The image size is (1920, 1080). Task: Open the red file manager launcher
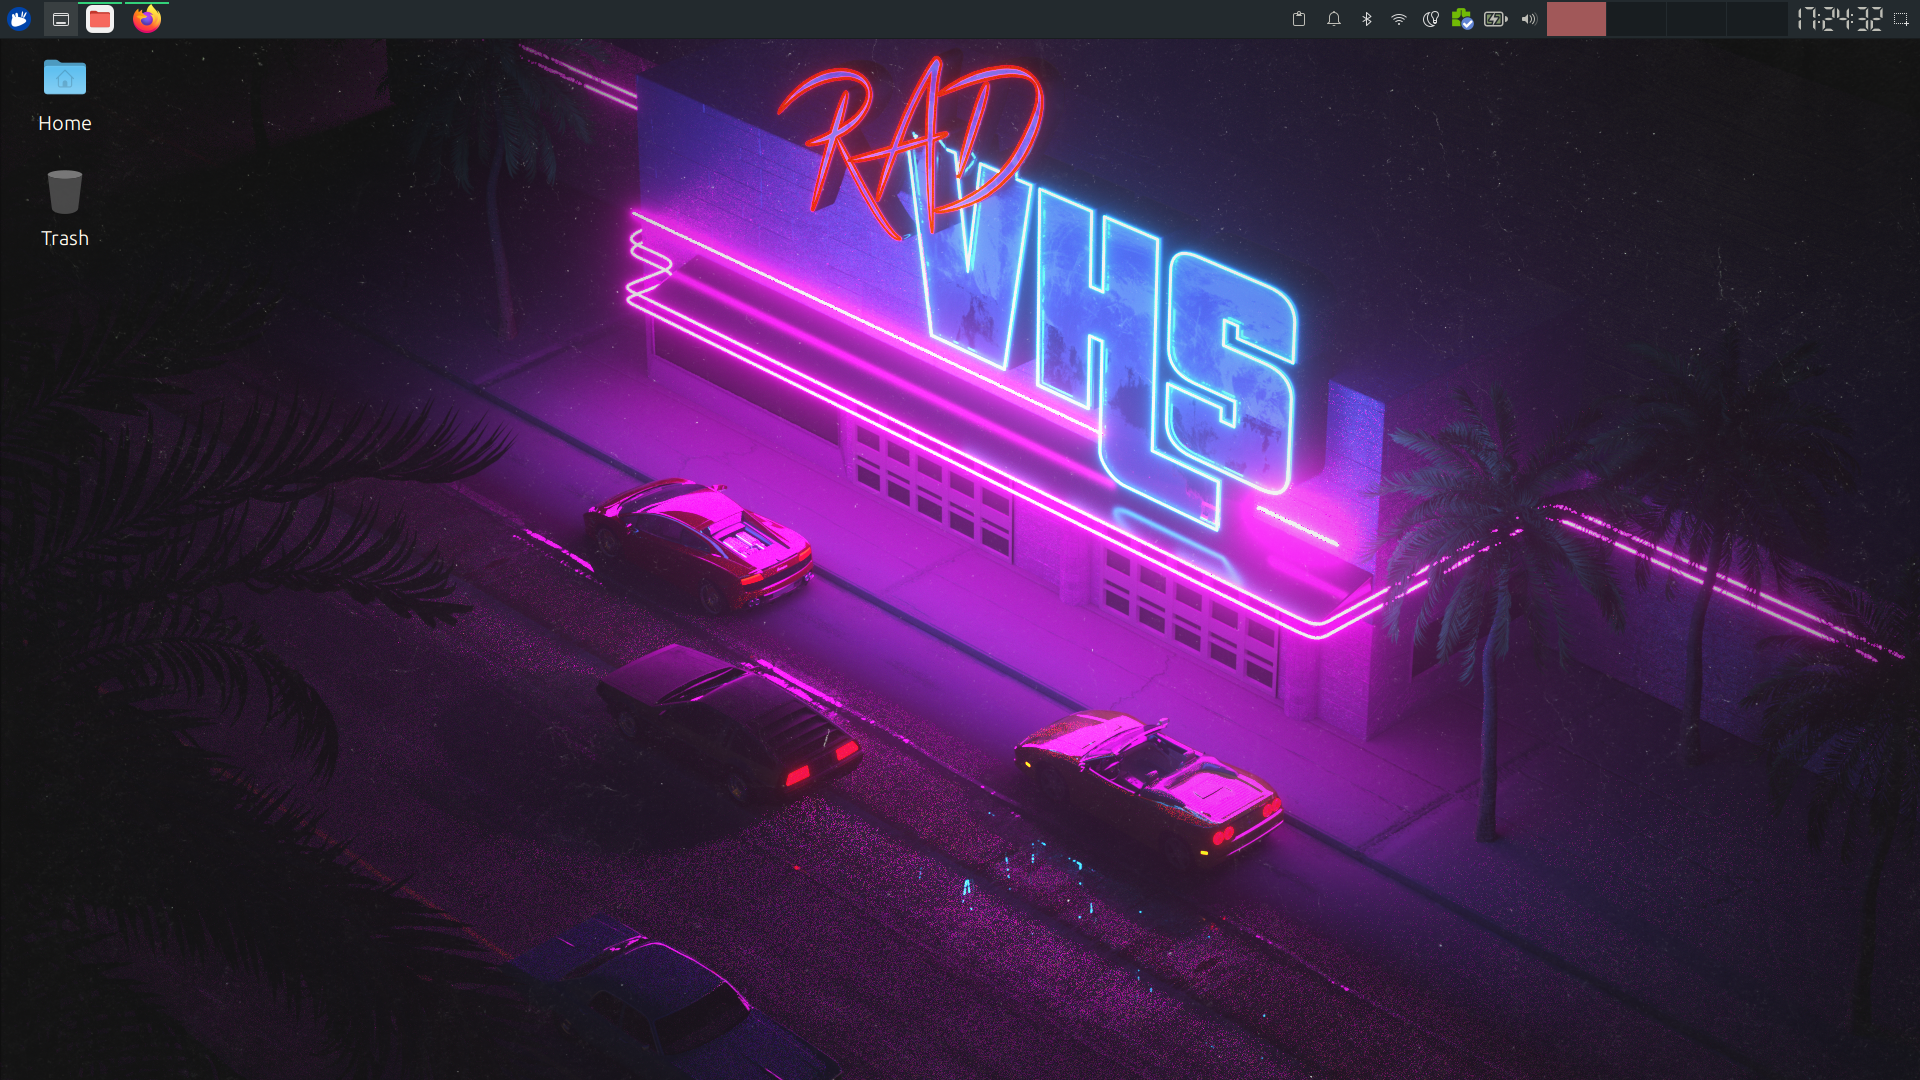tap(100, 19)
